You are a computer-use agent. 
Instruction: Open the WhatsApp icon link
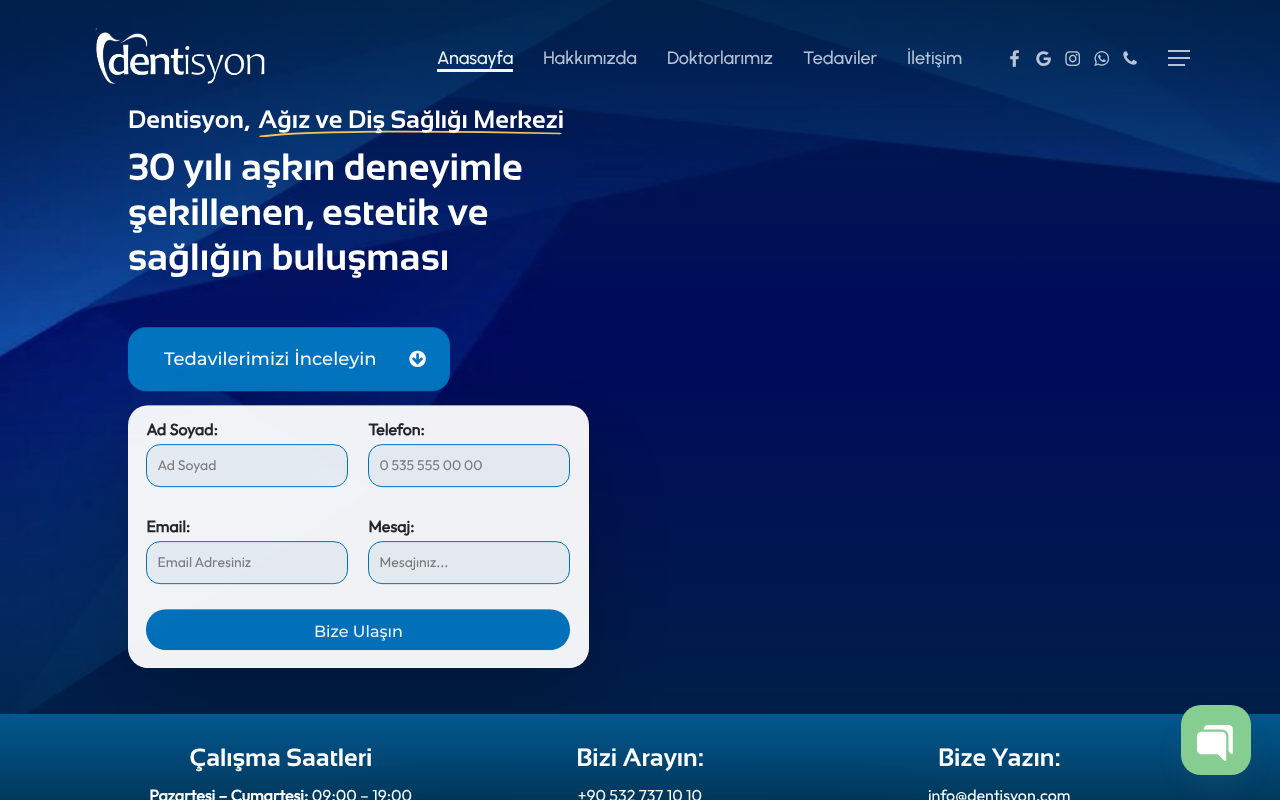coord(1101,58)
